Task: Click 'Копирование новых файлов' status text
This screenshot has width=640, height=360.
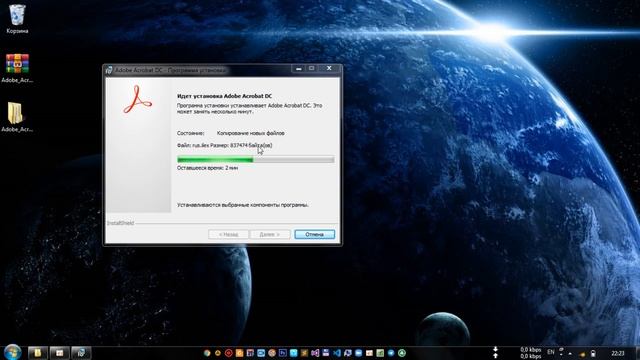Action: pyautogui.click(x=251, y=133)
